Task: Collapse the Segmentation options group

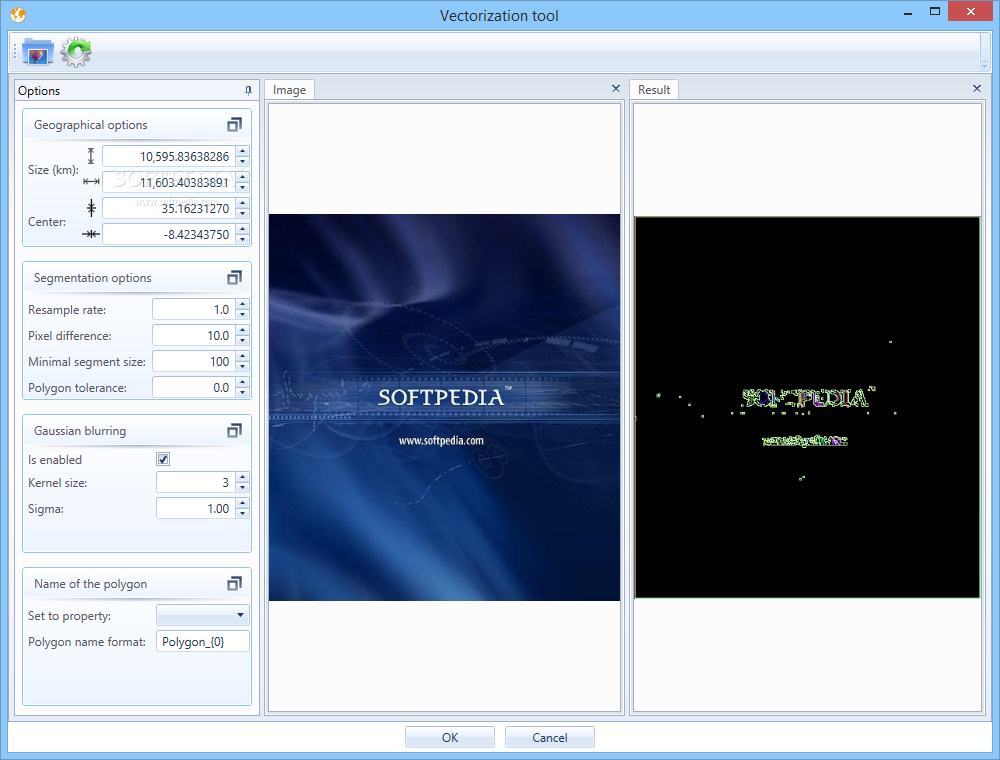Action: coord(234,278)
